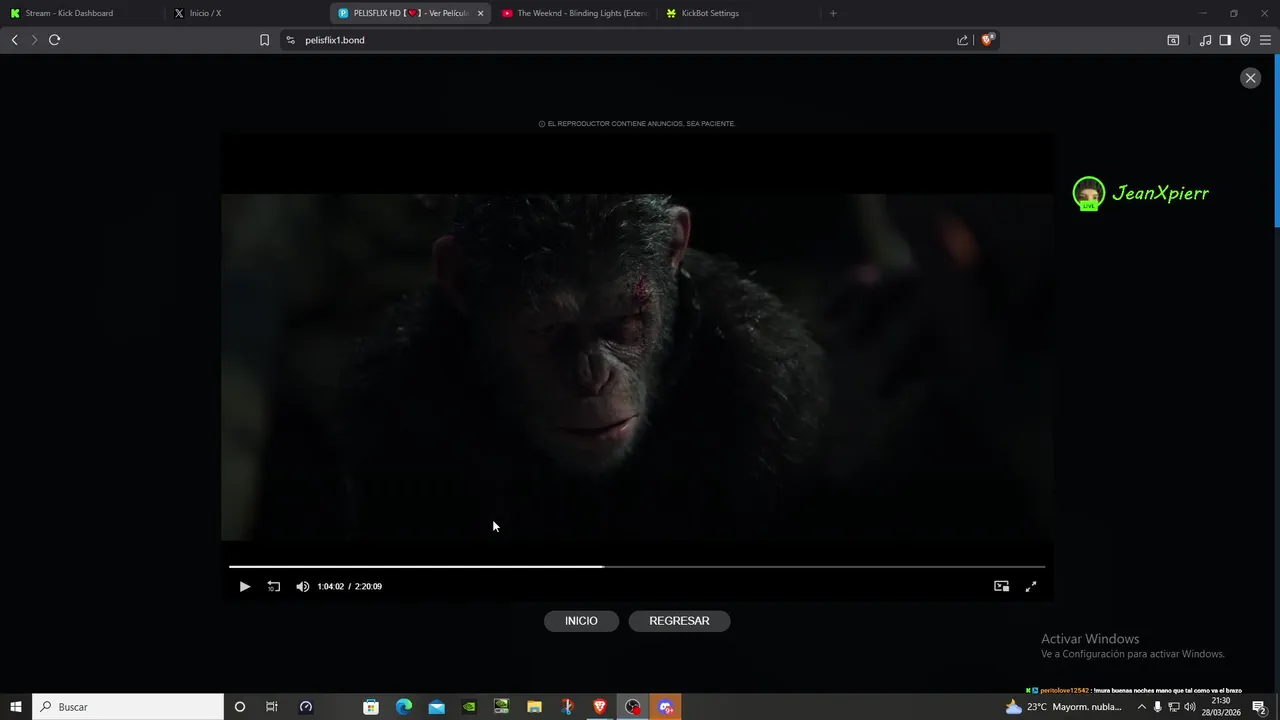Share this page link
Viewport: 1280px width, 720px height.
[x=962, y=40]
